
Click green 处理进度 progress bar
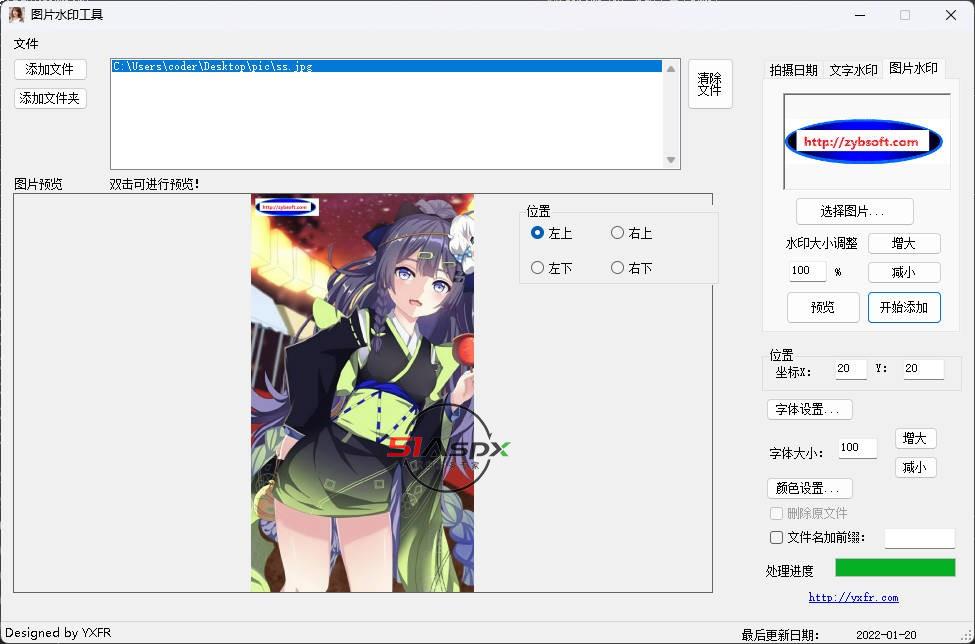tap(895, 568)
